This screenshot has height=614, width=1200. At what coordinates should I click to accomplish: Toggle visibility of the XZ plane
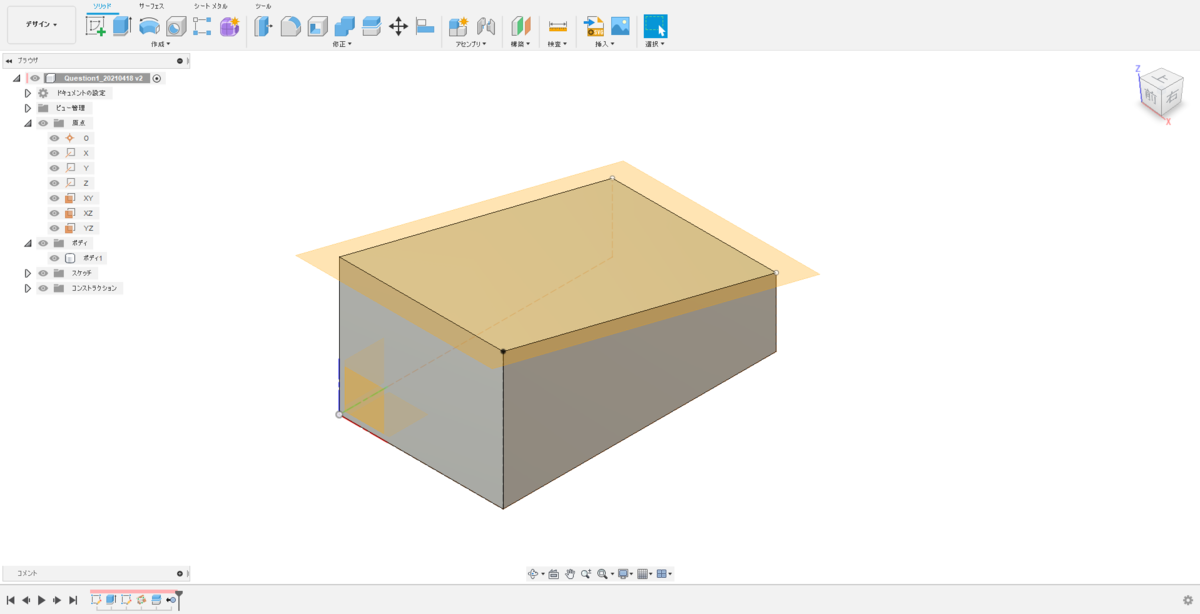pyautogui.click(x=55, y=213)
